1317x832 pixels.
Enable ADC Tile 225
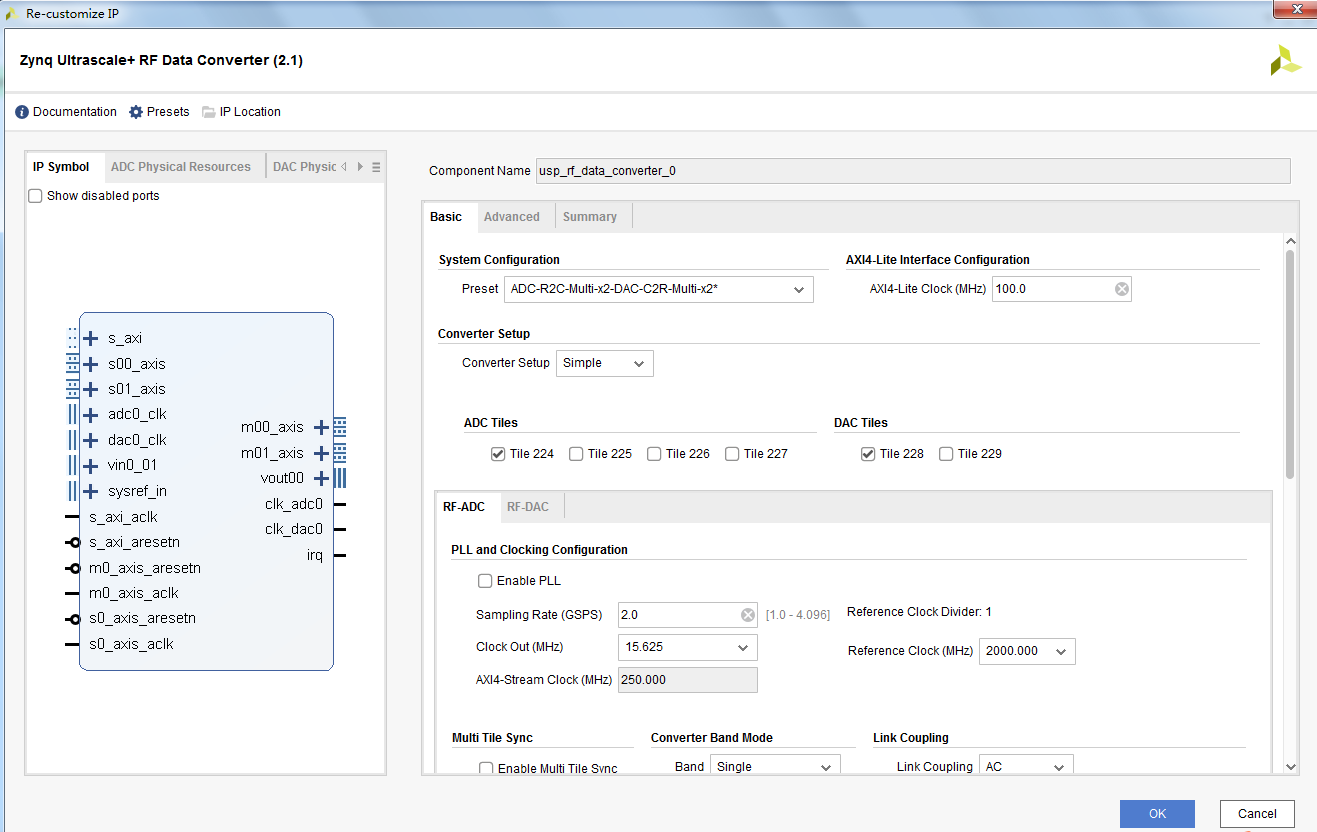(x=576, y=453)
